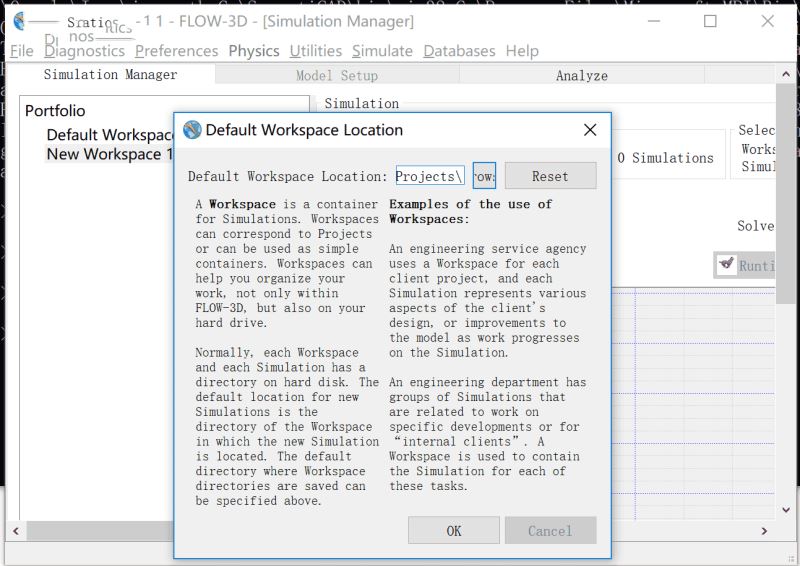Open the Utilities menu
This screenshot has width=800, height=566.
tap(315, 51)
